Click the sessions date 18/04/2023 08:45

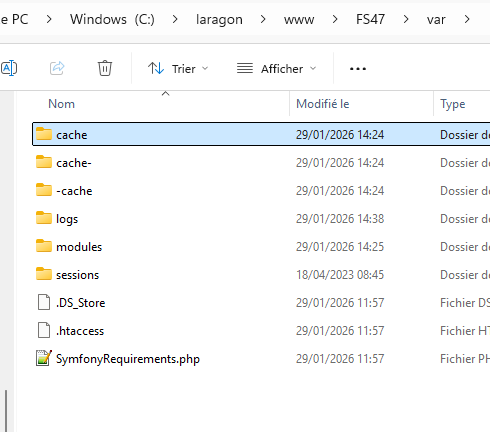tap(340, 275)
